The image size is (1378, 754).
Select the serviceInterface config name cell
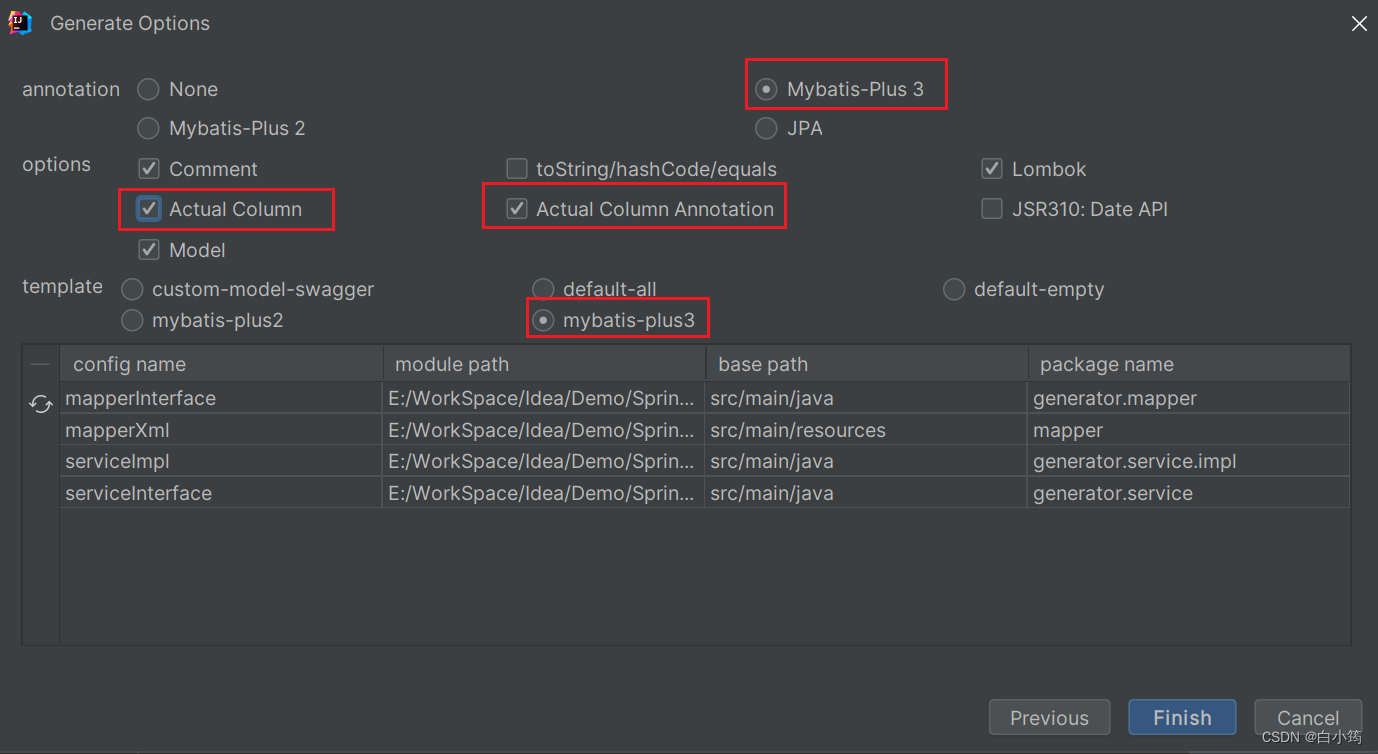point(221,493)
